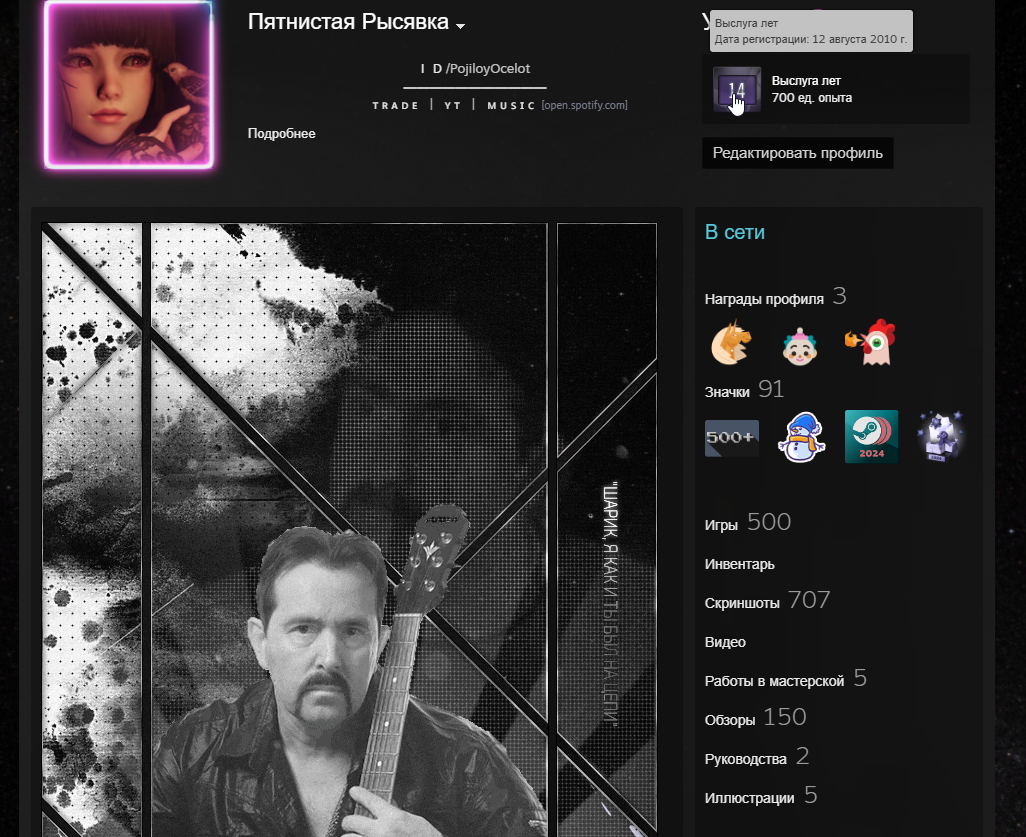The height and width of the screenshot is (837, 1026).
Task: Open the Steam 2024 replay badge
Action: (871, 436)
